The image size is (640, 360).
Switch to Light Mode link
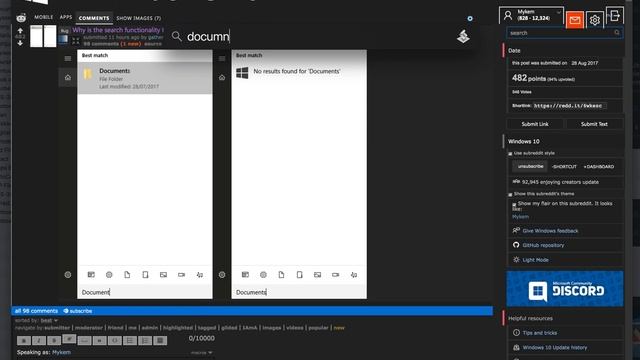pyautogui.click(x=536, y=260)
